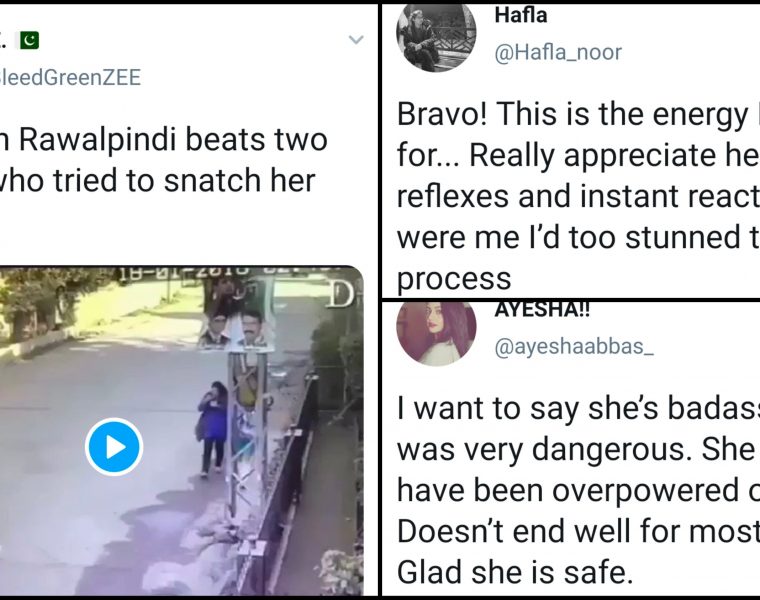Viewport: 760px width, 600px height.
Task: Click 'who tried to snatch her' text line
Action: pyautogui.click(x=158, y=180)
